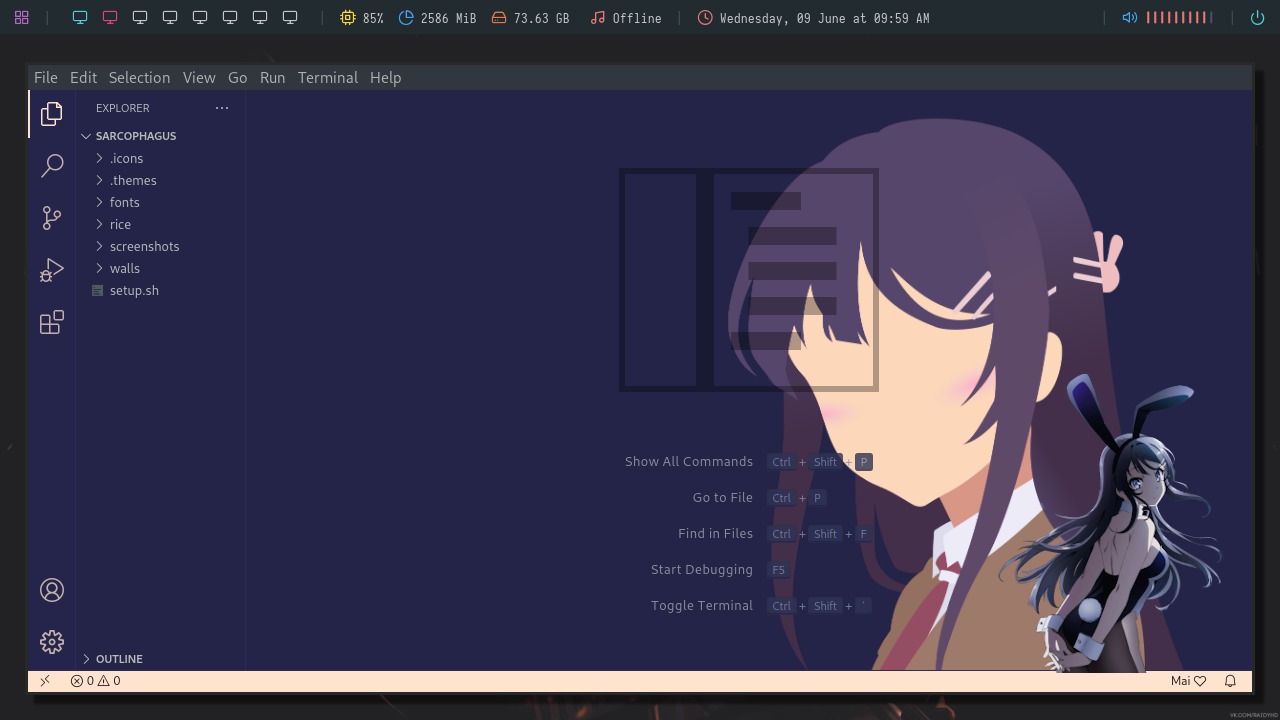Image resolution: width=1280 pixels, height=720 pixels.
Task: Click the Offline music indicator
Action: pos(625,18)
